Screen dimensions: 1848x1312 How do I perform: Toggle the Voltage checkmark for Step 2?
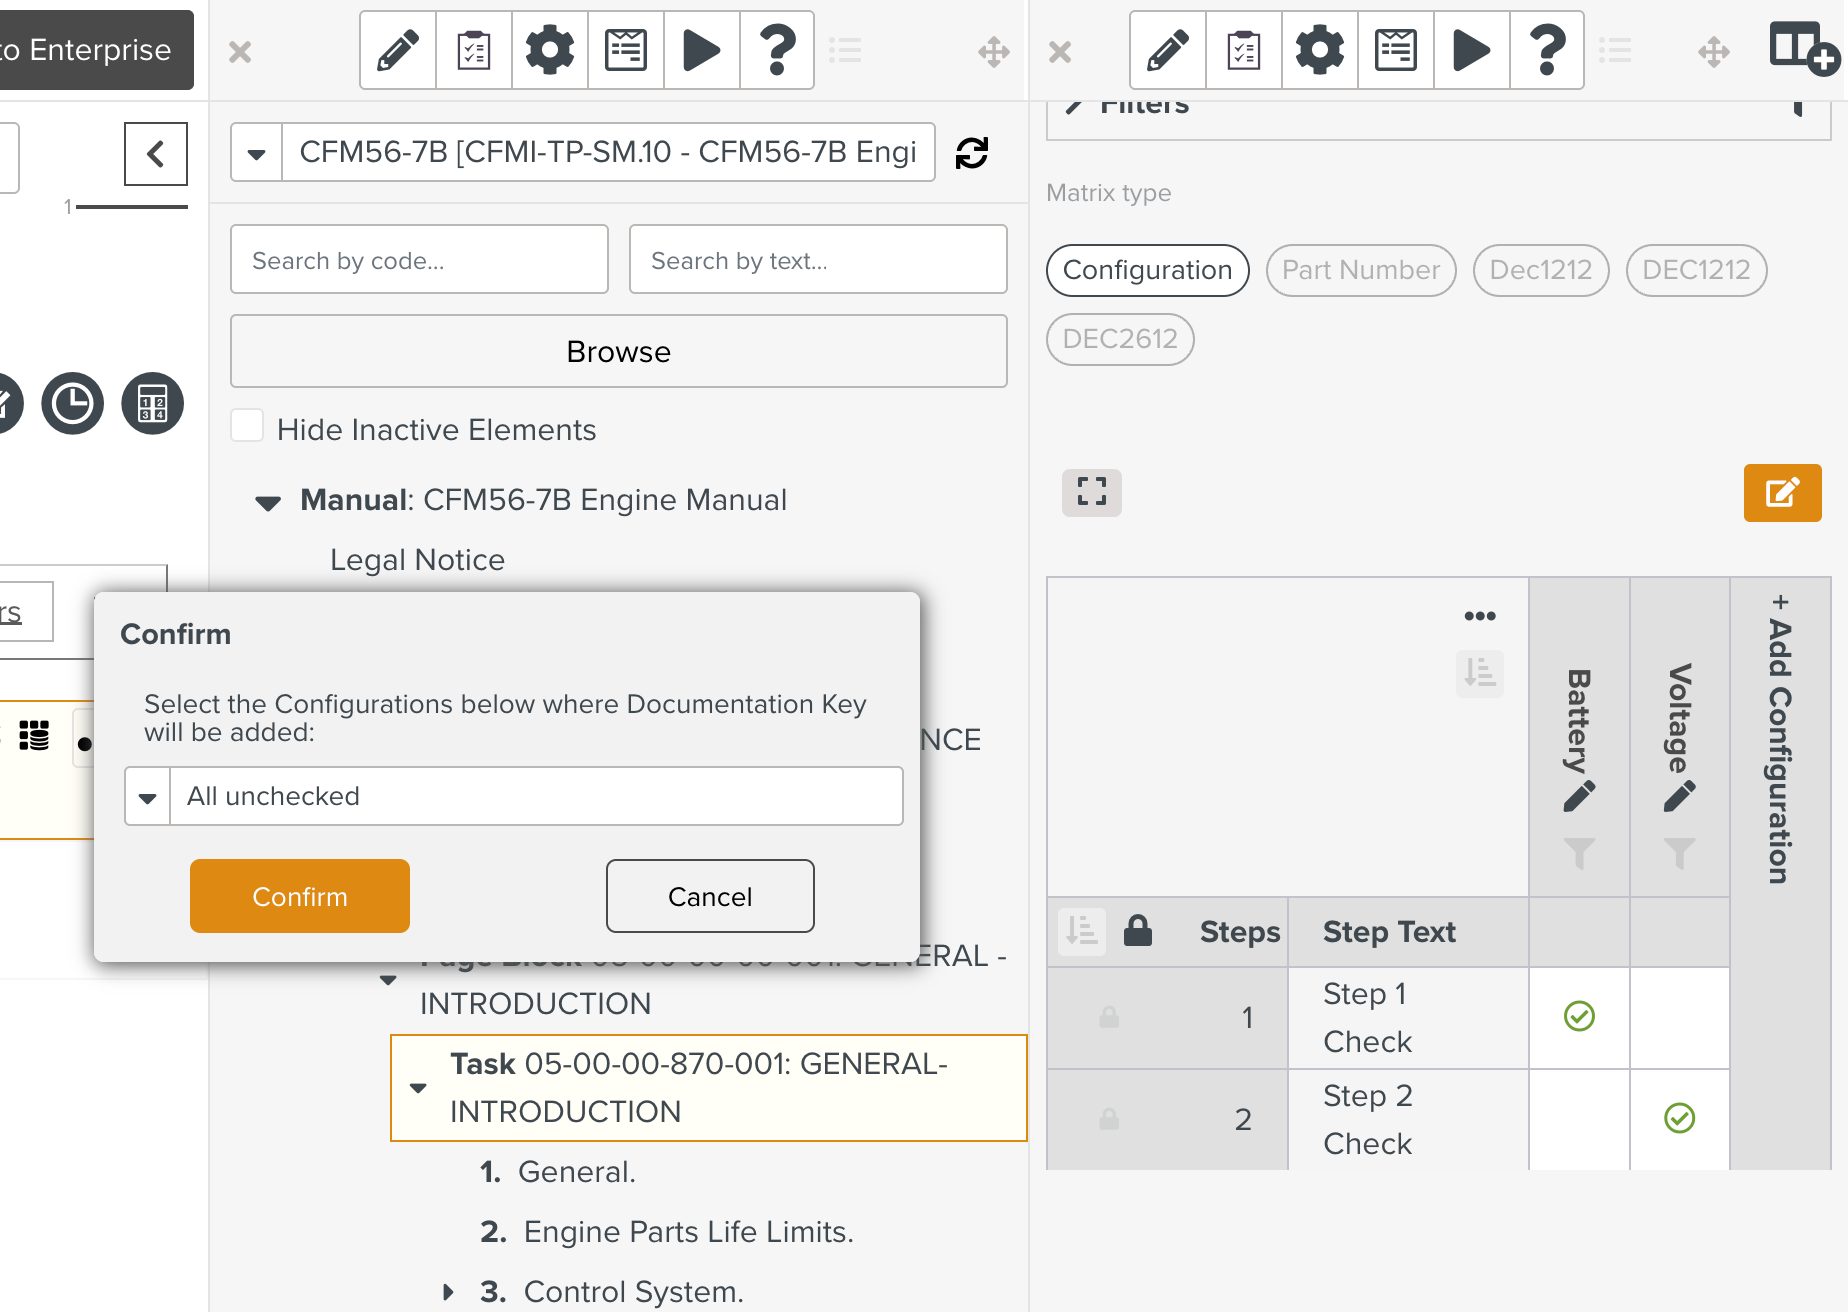coord(1679,1118)
